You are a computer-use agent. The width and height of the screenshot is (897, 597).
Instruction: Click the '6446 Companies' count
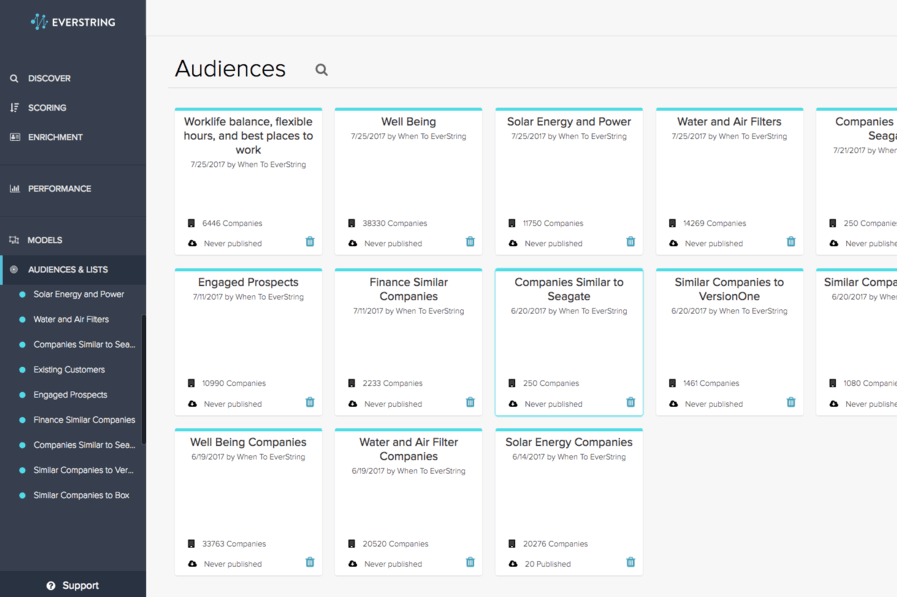232,224
